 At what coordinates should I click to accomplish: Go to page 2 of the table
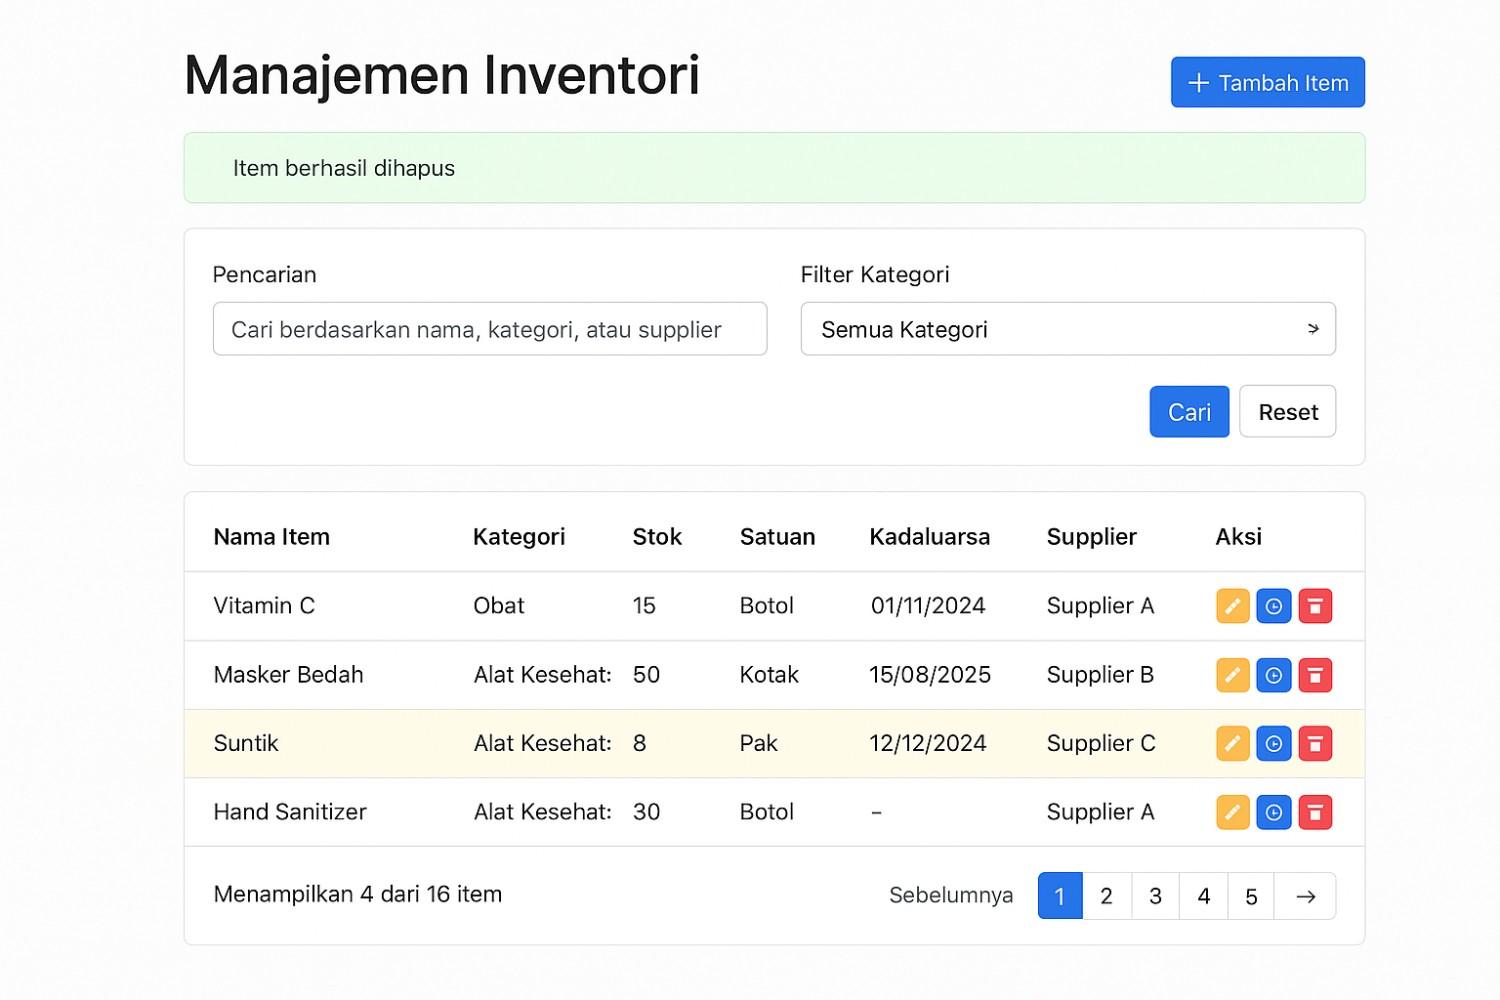[x=1107, y=895]
